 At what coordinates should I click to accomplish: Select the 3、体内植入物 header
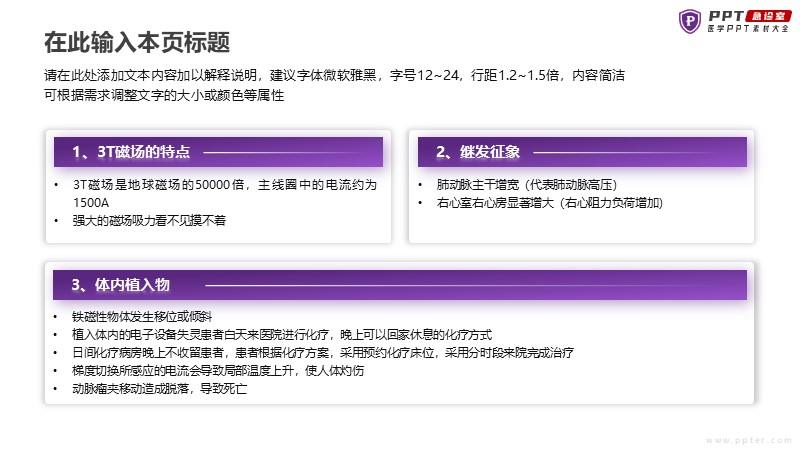(x=121, y=285)
